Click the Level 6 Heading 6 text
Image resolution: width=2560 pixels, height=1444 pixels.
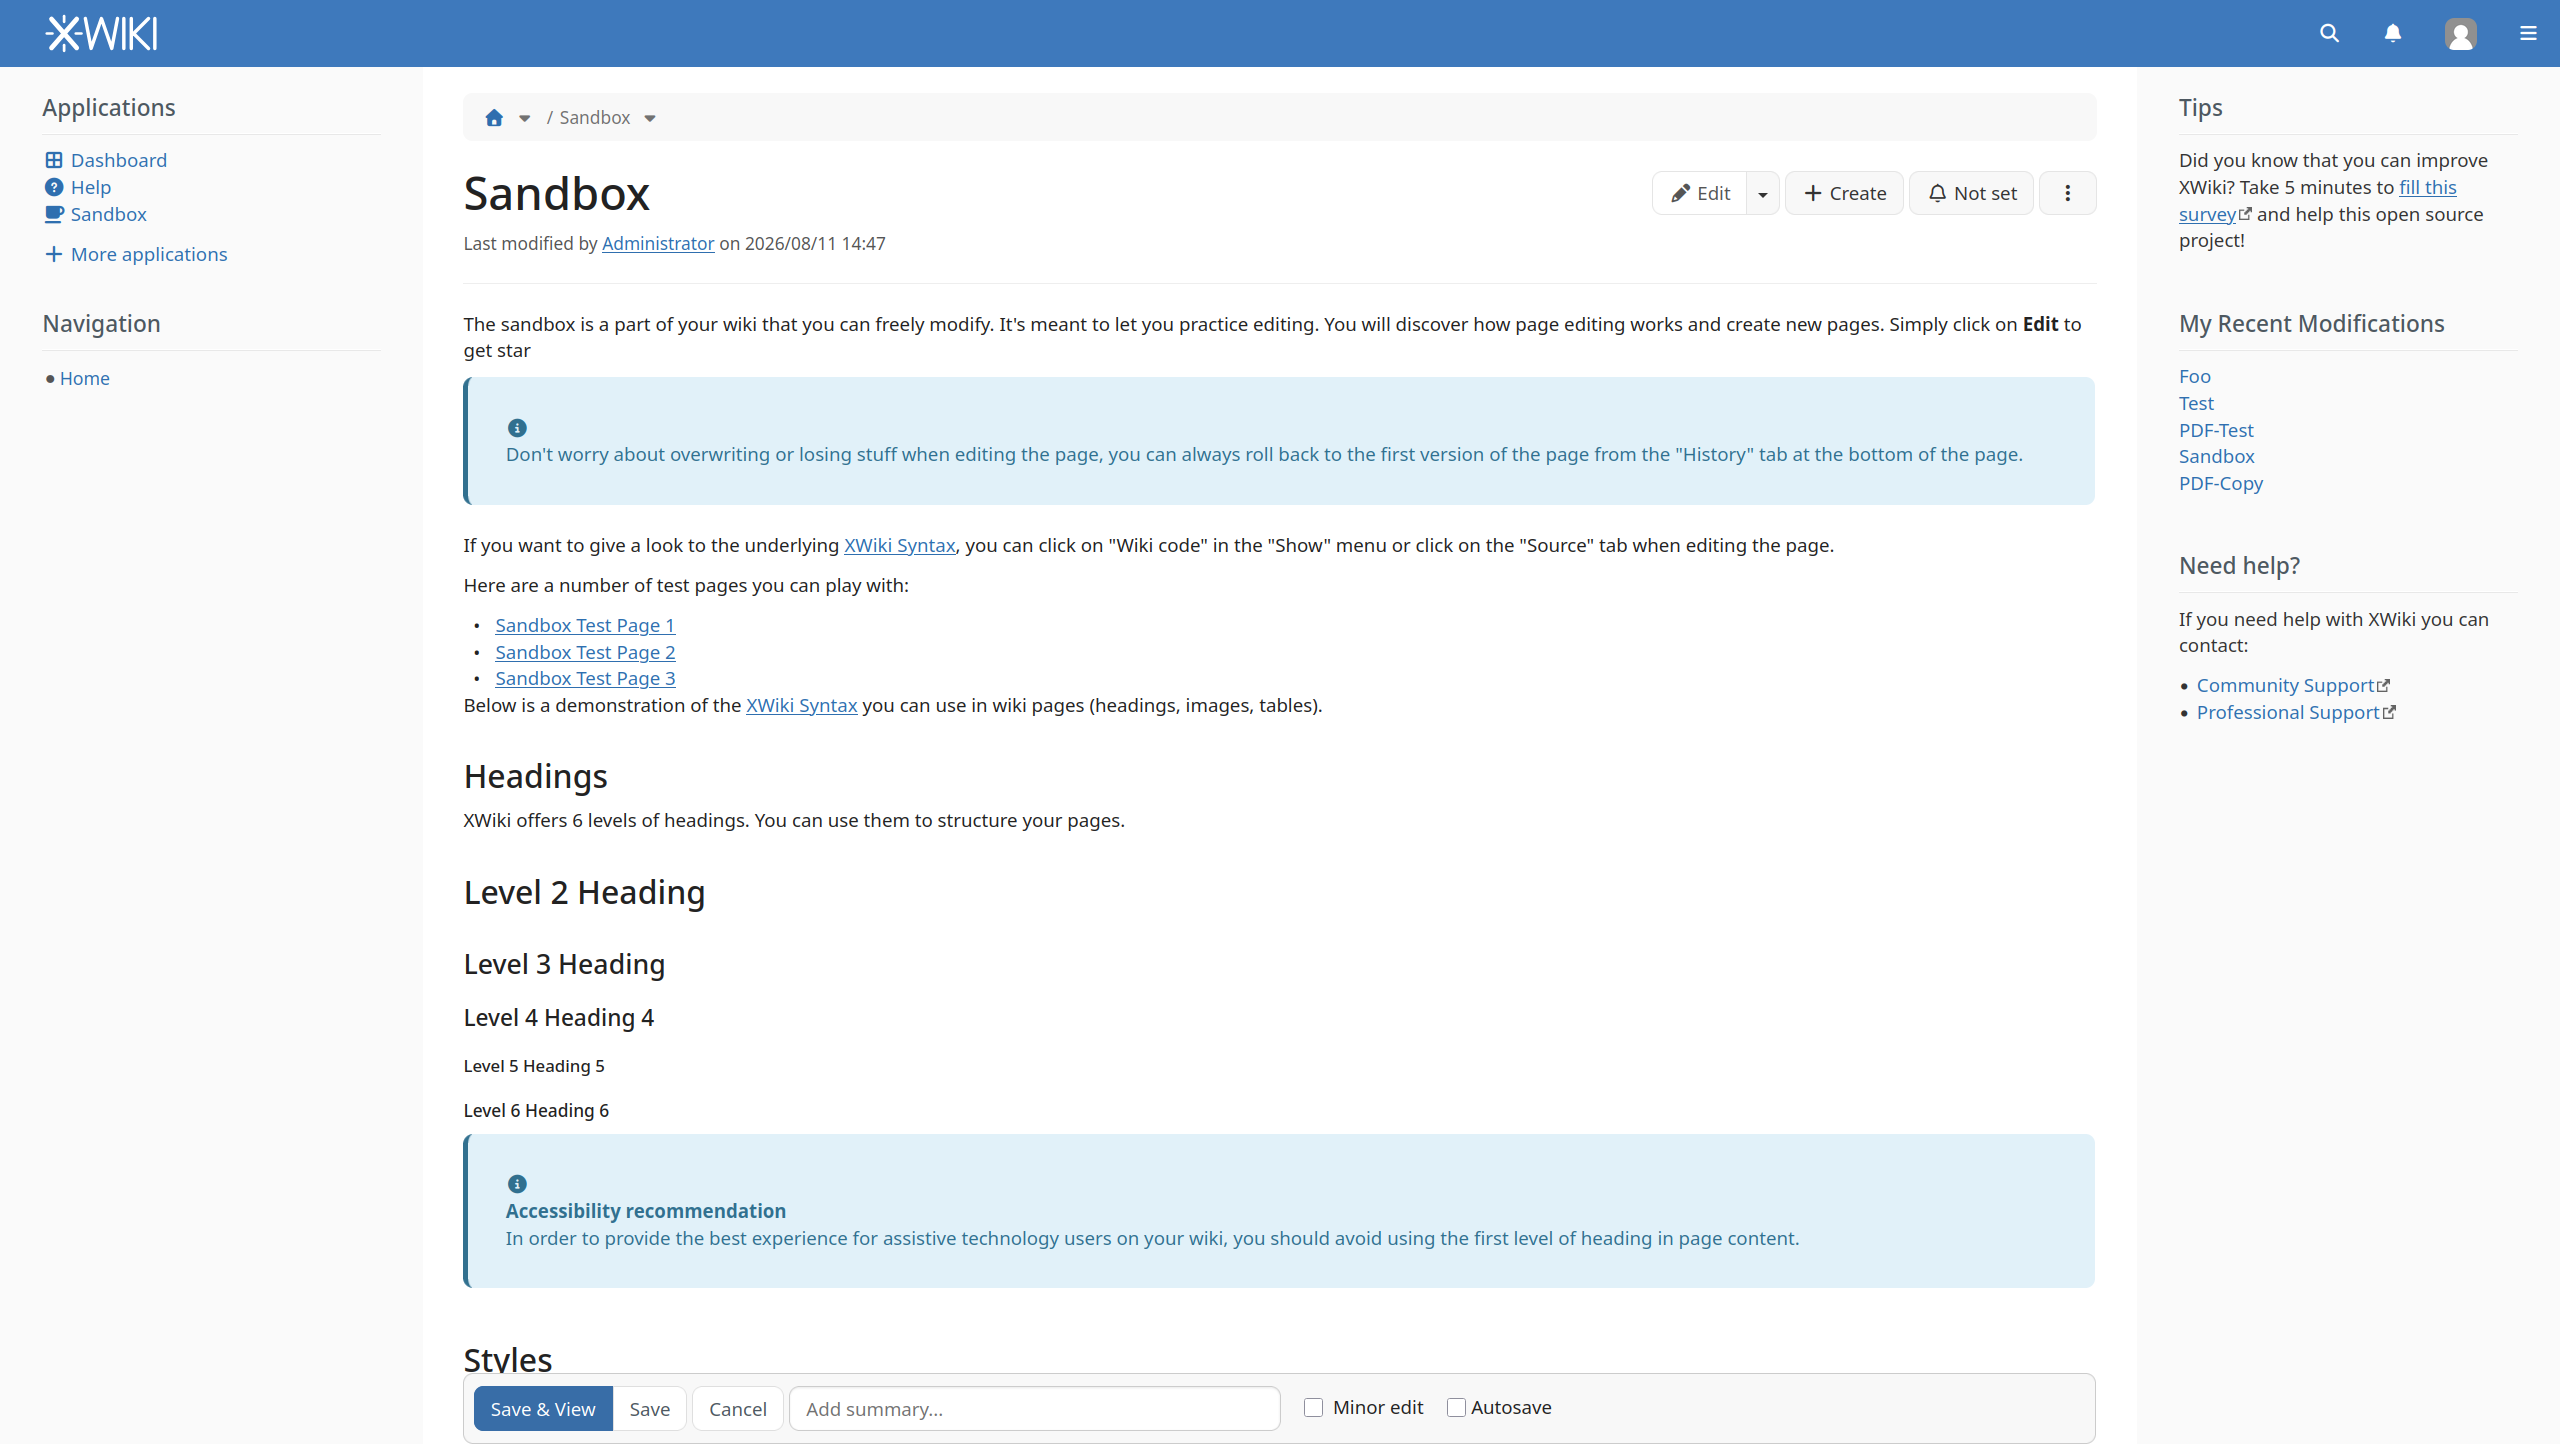(x=536, y=1110)
